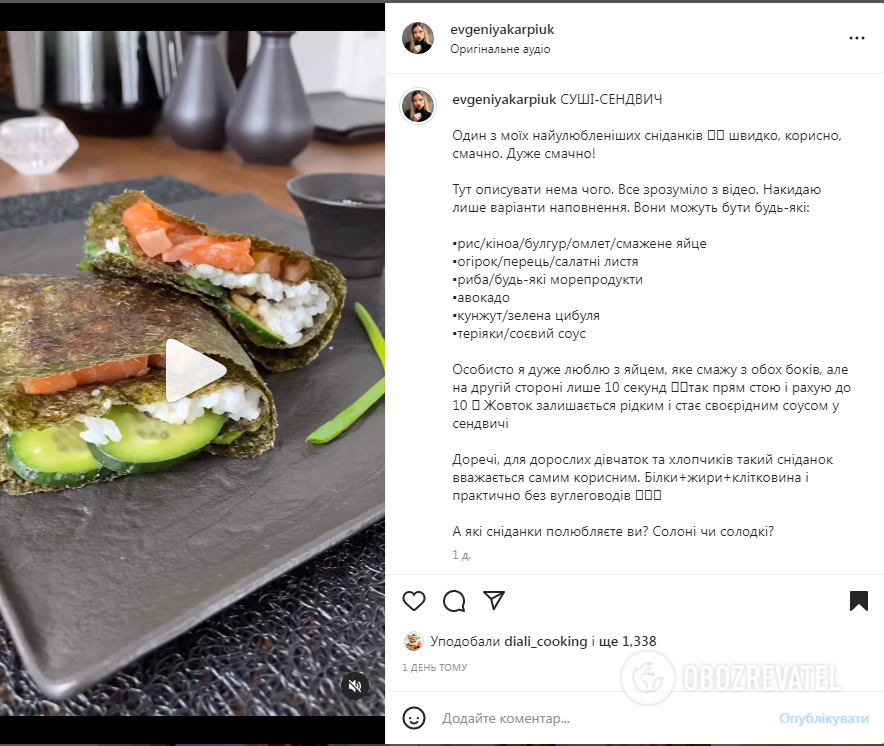Click the 1 д. caption timestamp
Screen dimensions: 884x746
click(461, 555)
